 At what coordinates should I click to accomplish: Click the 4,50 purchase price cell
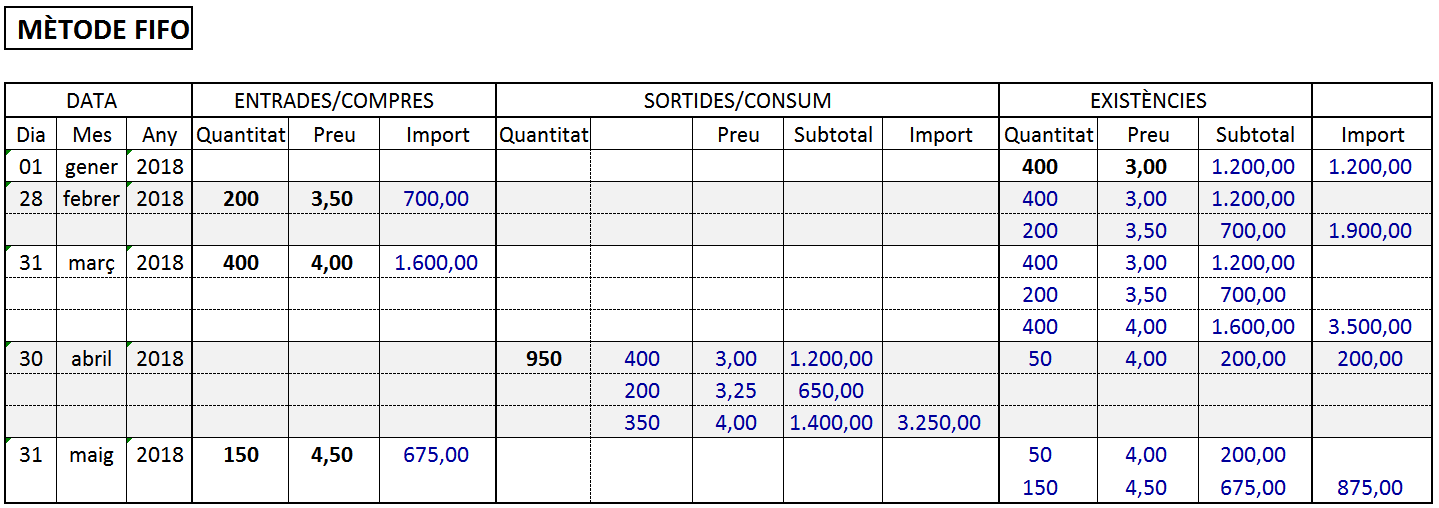pos(333,454)
